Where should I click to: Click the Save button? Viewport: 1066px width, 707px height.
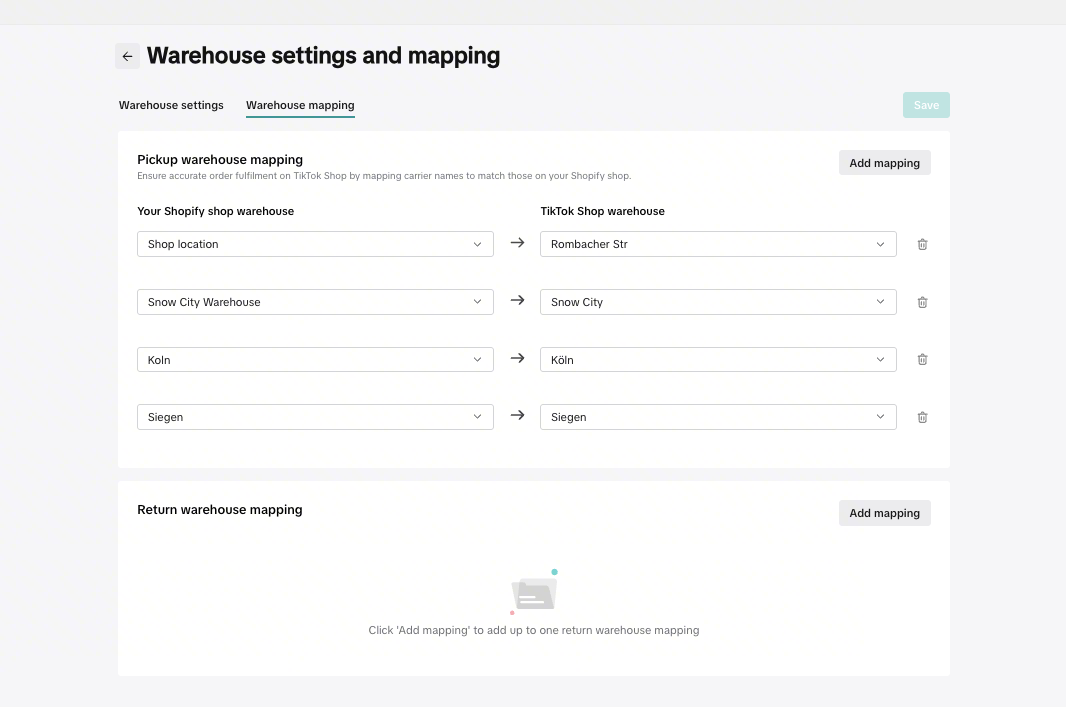(x=926, y=105)
